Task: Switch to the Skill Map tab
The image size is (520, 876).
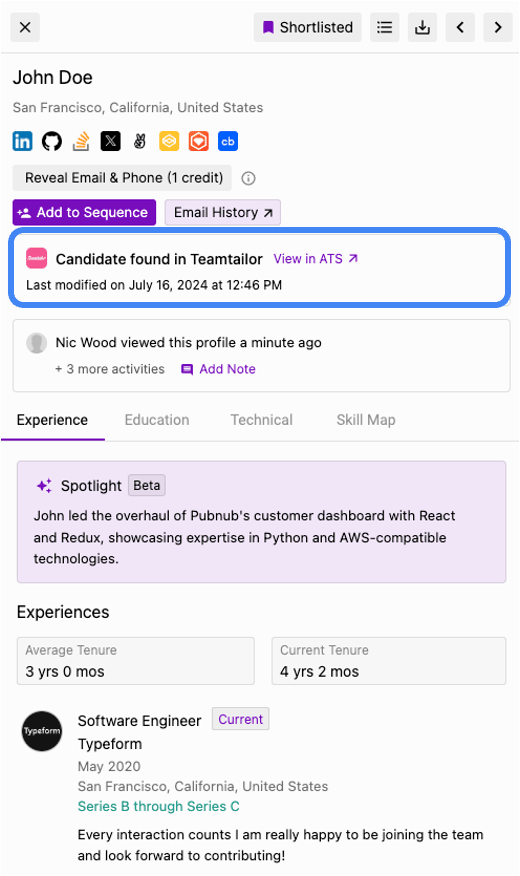Action: point(366,420)
